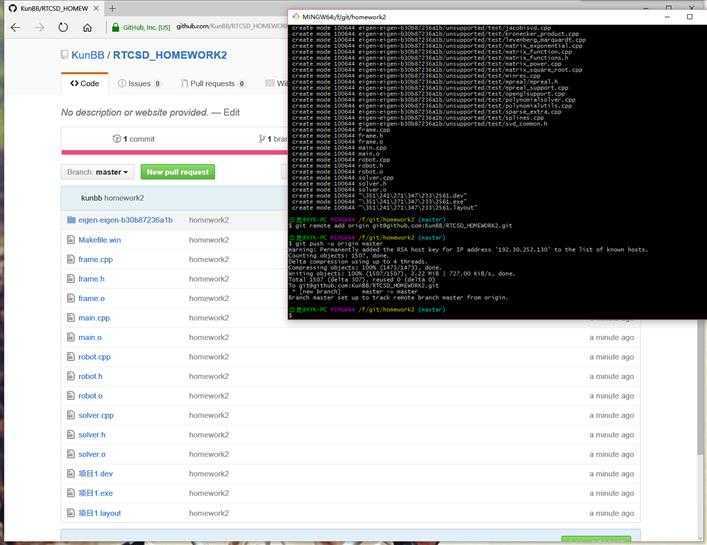Click file icon next to robot.o
The height and width of the screenshot is (545, 707).
71,396
